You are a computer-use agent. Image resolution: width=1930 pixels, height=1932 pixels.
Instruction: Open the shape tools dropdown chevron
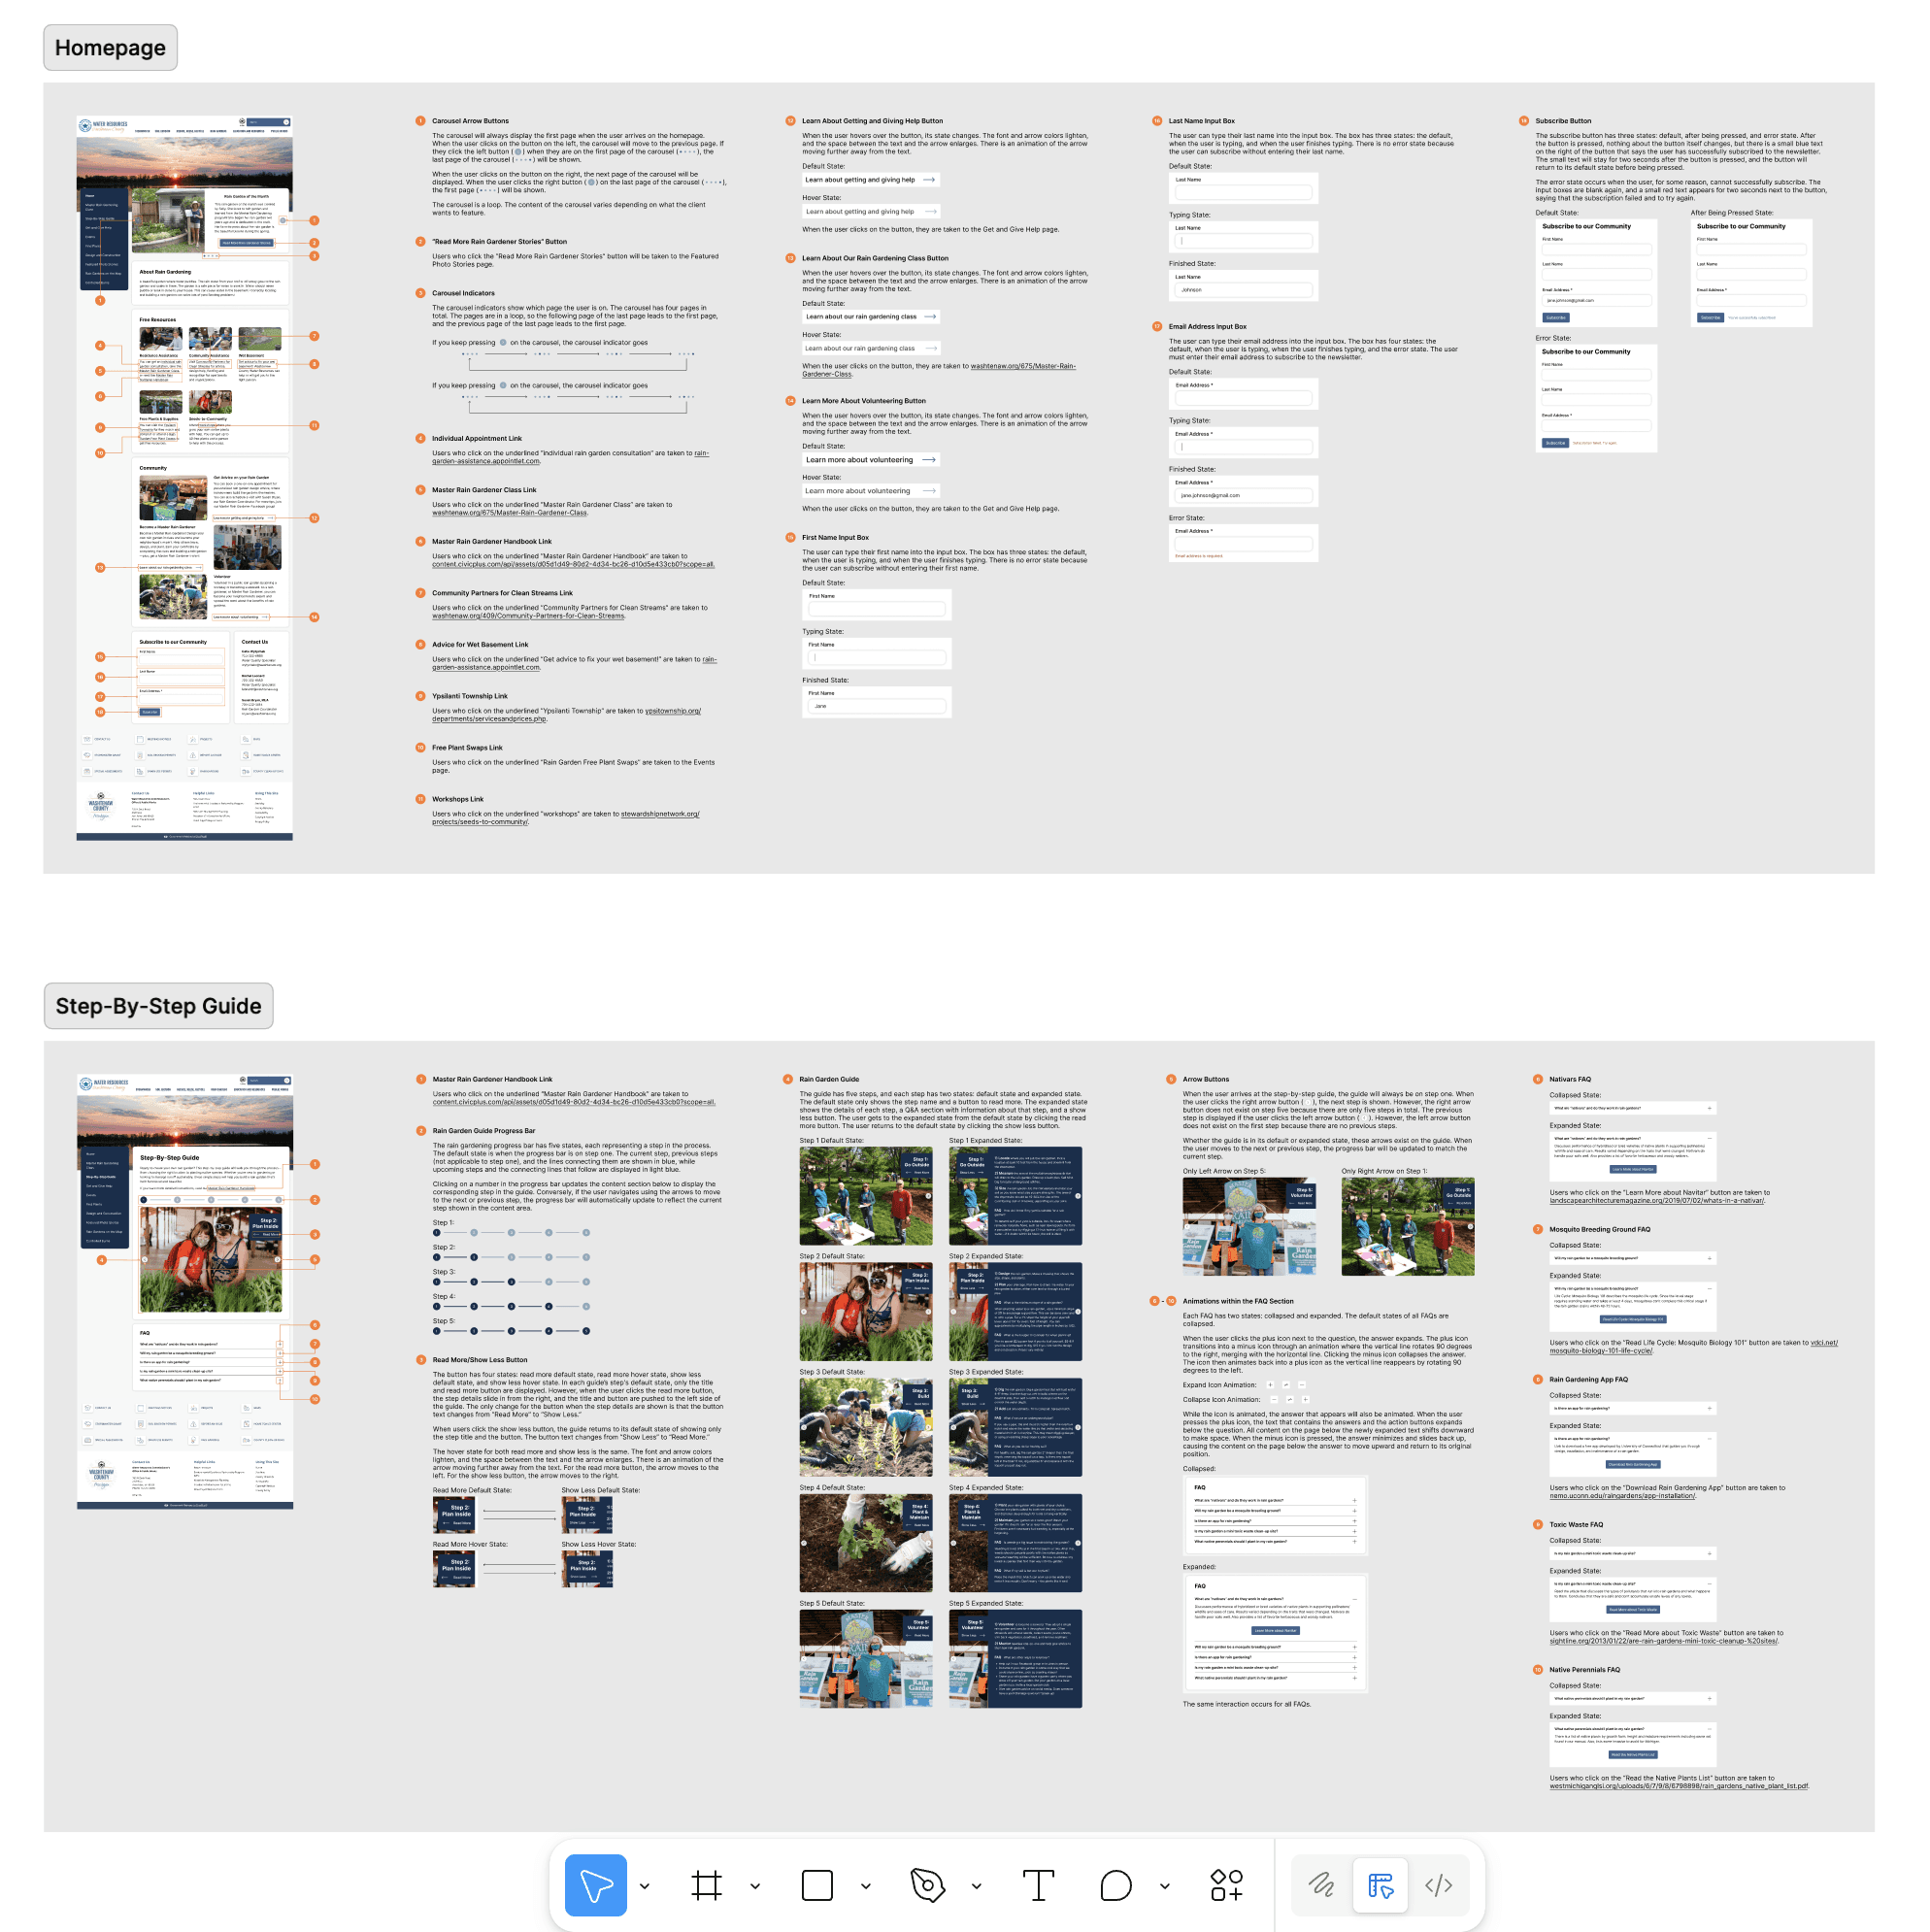point(865,1886)
